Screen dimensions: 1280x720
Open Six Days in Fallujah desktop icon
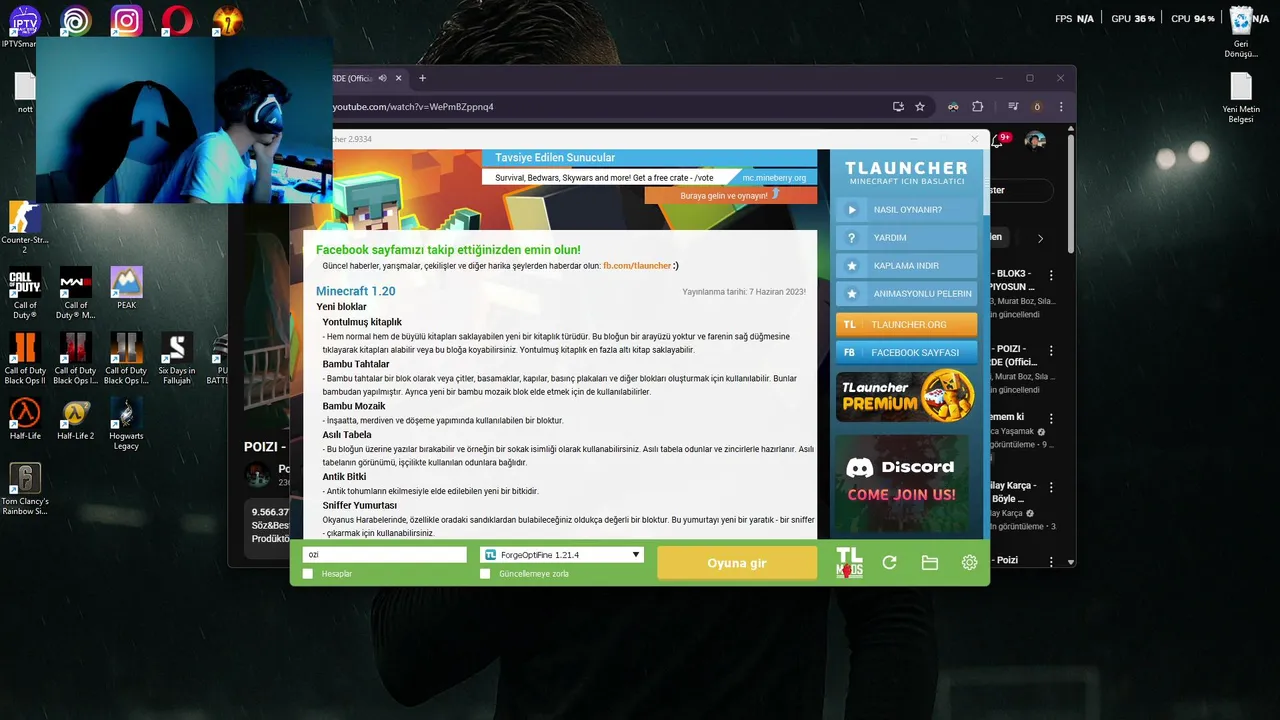click(177, 358)
